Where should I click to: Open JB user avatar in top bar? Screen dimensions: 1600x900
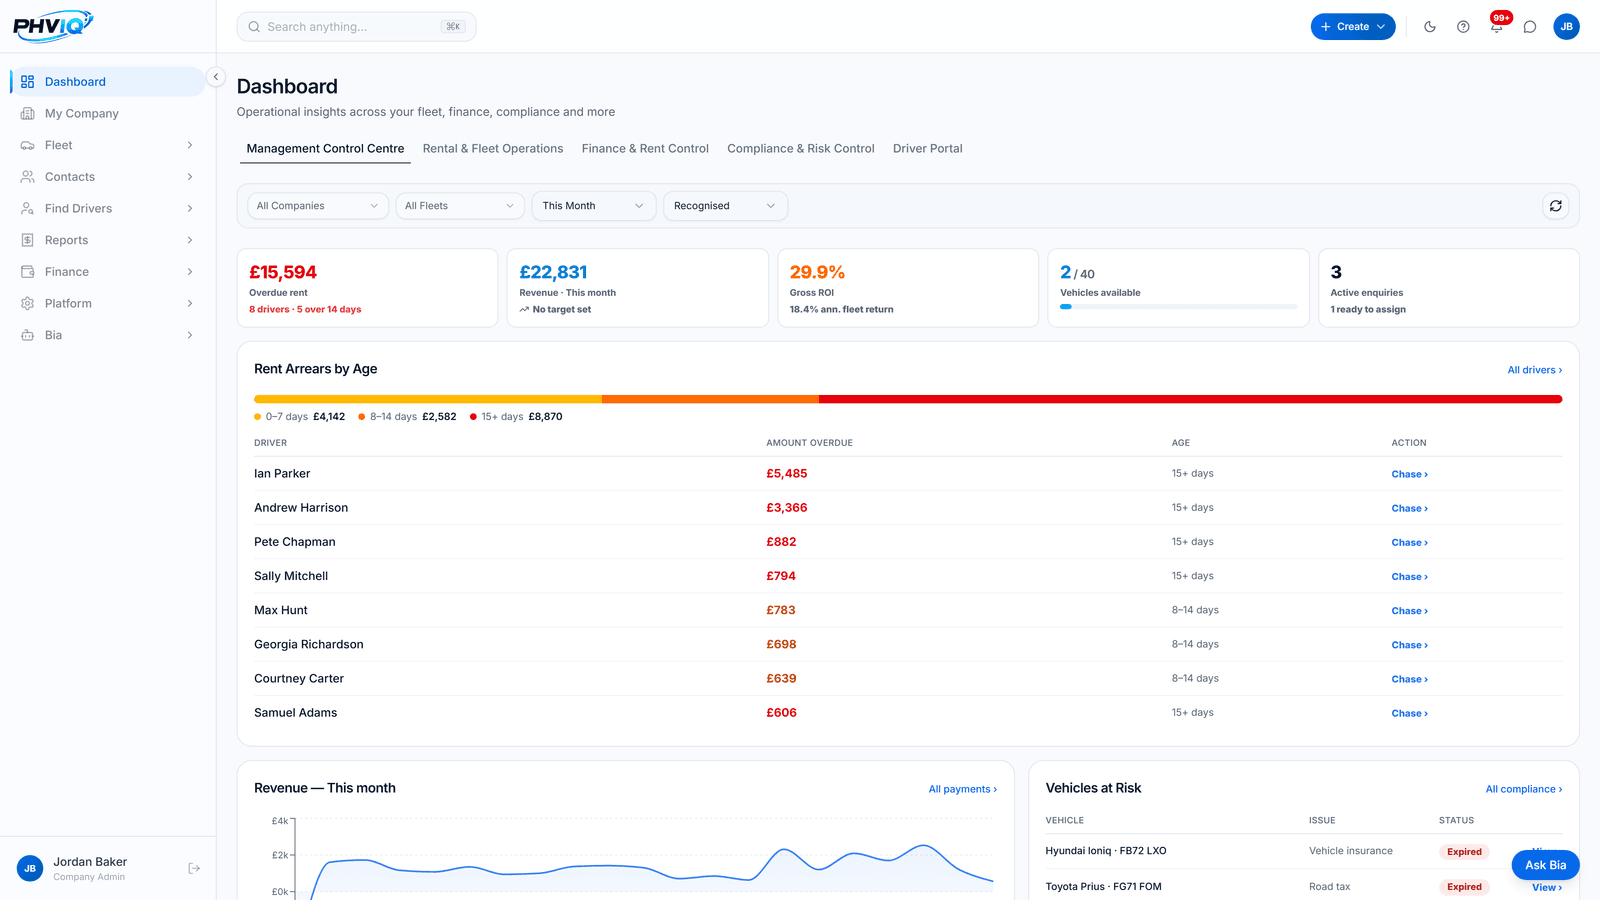click(x=1567, y=27)
